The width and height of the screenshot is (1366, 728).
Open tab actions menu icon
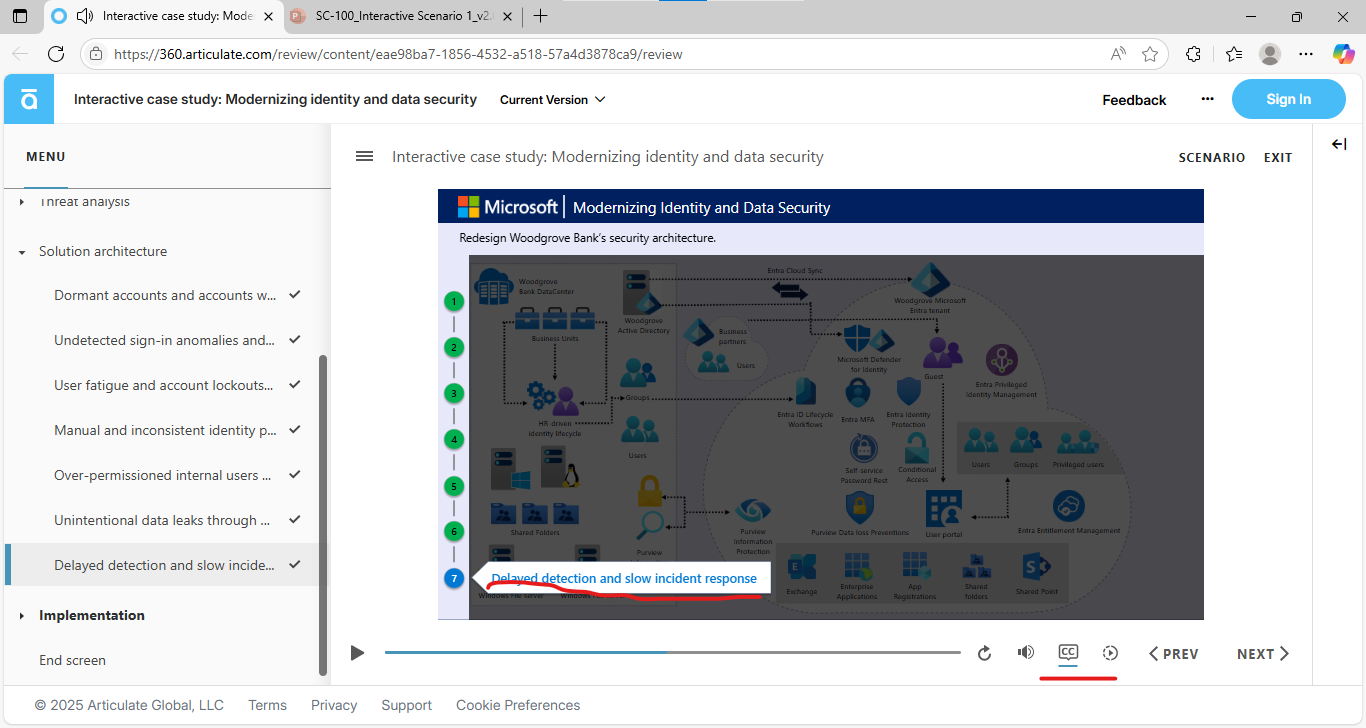pos(20,16)
